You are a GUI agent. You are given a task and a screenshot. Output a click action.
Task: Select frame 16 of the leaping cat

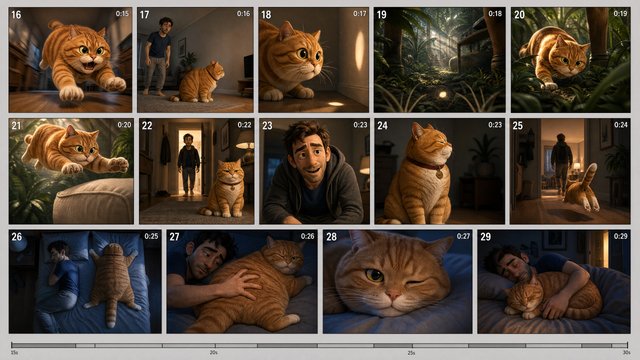(x=70, y=60)
